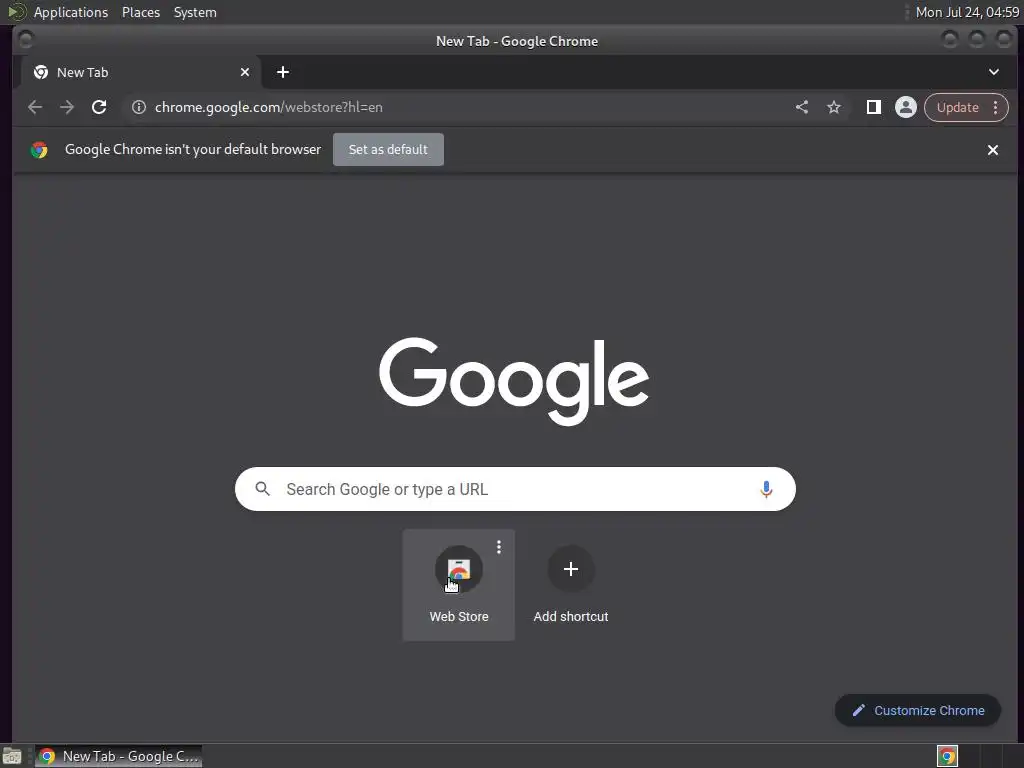This screenshot has height=768, width=1024.
Task: Click the Update button
Action: 957,107
